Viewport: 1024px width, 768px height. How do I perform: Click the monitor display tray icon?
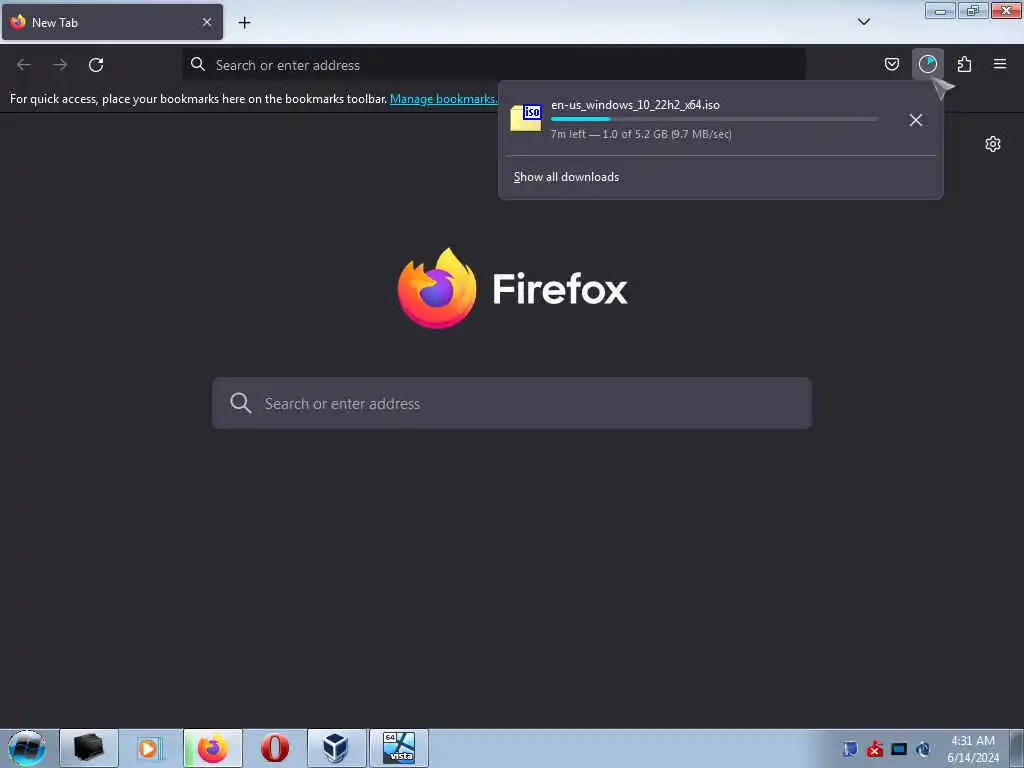pyautogui.click(x=899, y=749)
